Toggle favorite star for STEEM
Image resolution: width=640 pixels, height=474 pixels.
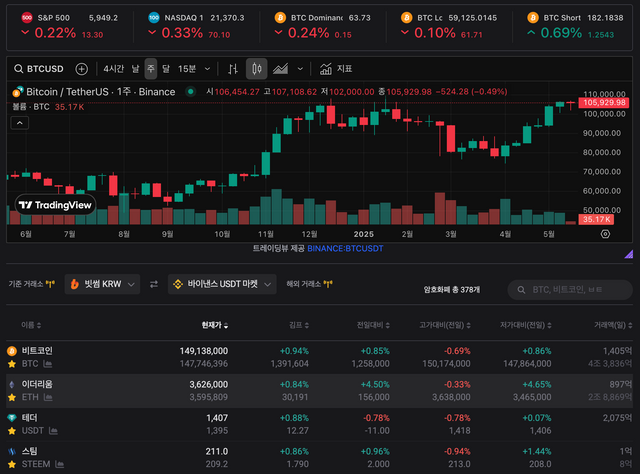12,464
